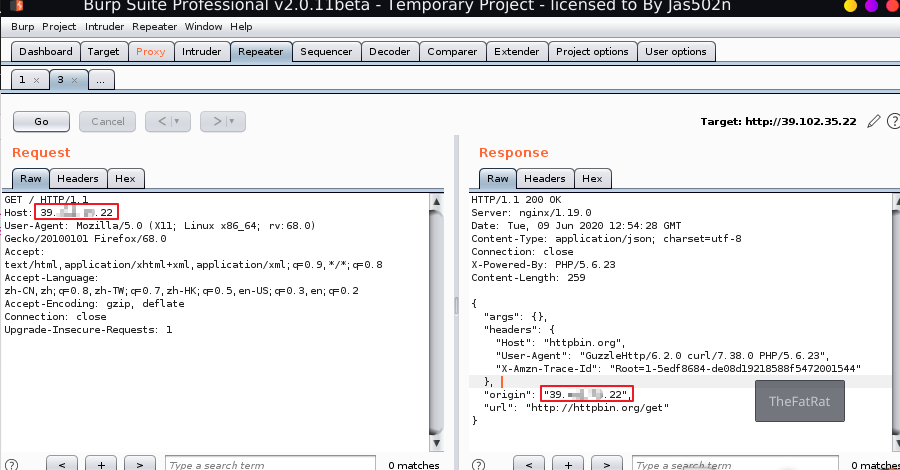Click the pencil icon to edit target

(873, 121)
